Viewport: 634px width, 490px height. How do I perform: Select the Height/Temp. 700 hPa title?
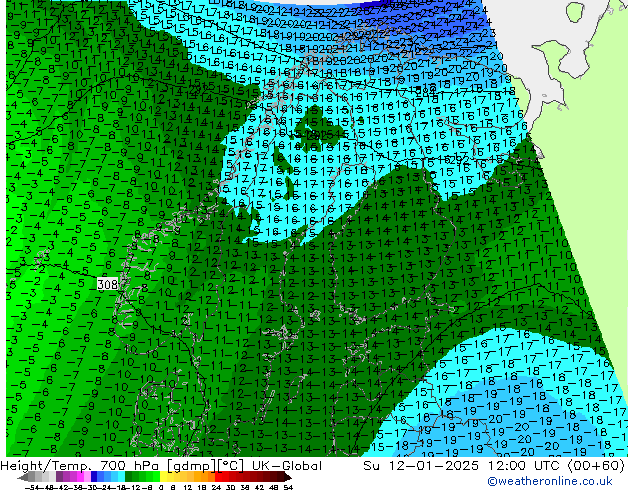point(80,466)
